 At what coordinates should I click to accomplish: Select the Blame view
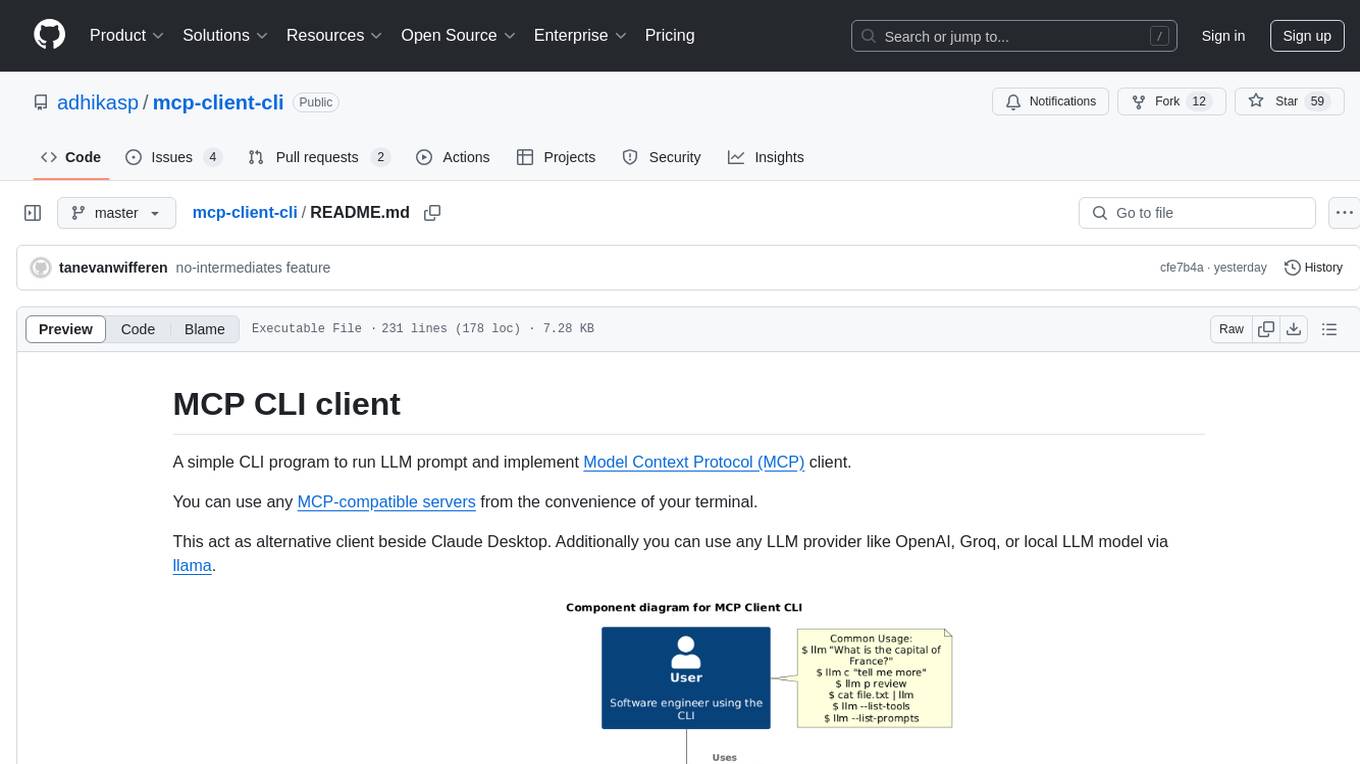(204, 329)
